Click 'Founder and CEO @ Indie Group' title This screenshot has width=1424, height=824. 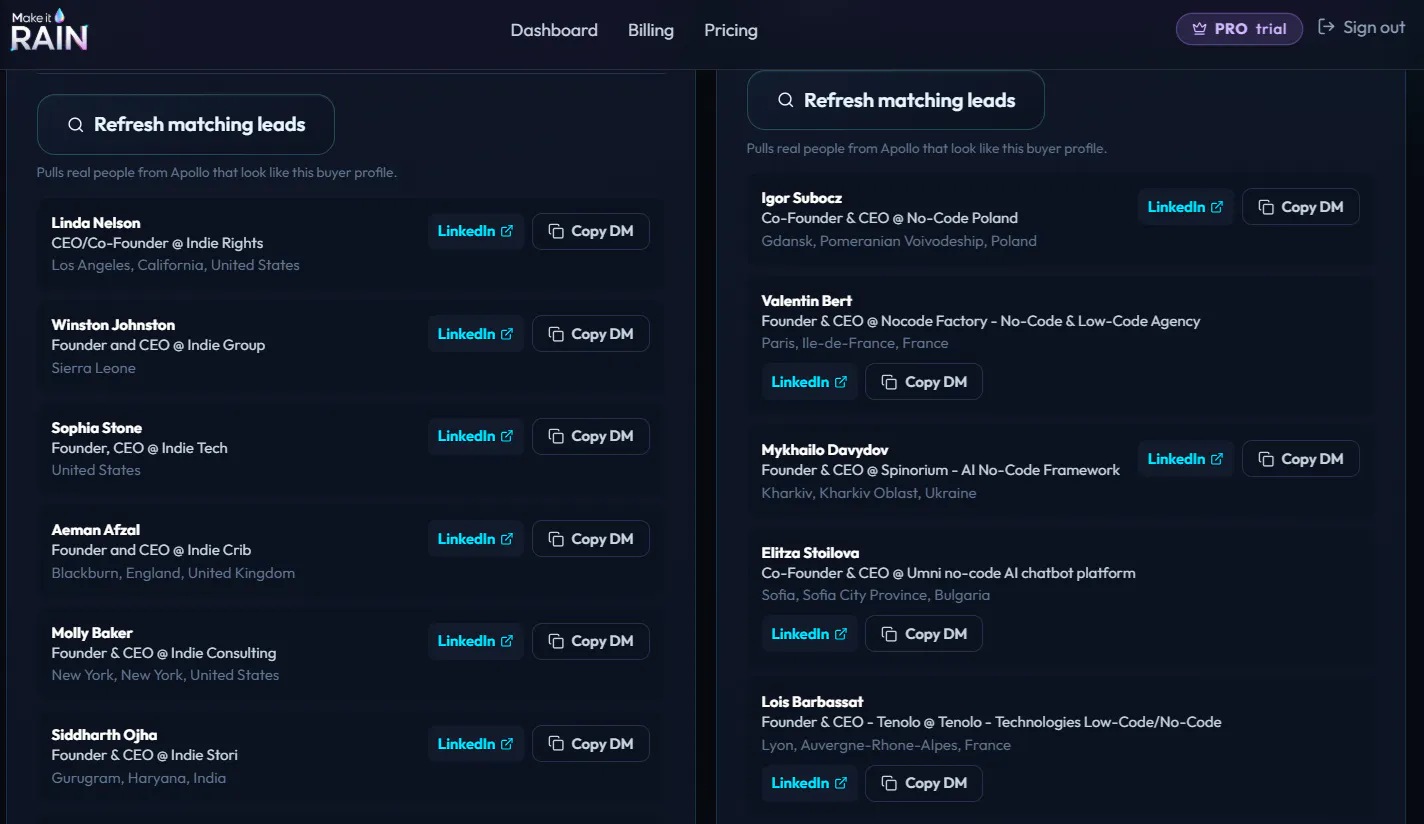(159, 345)
